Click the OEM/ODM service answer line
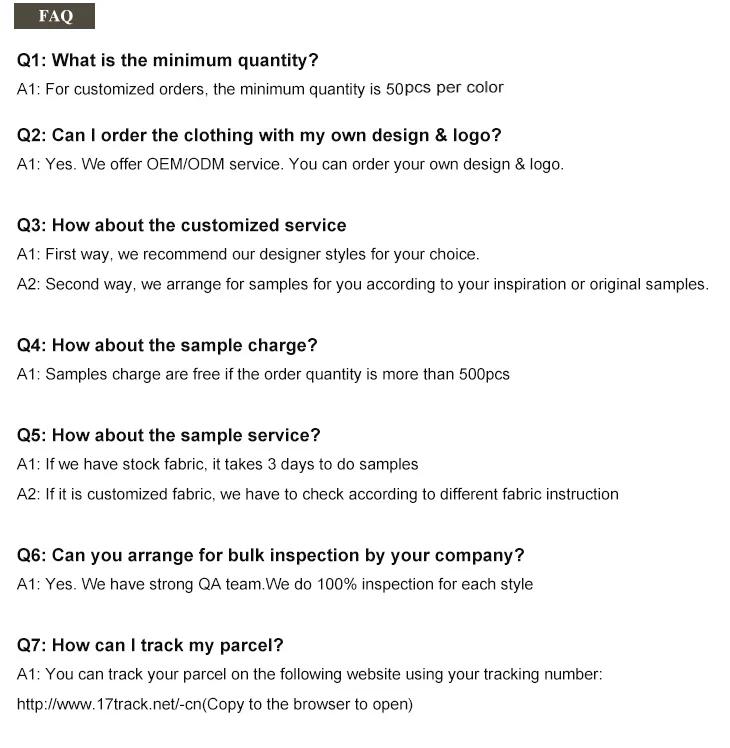 290,164
